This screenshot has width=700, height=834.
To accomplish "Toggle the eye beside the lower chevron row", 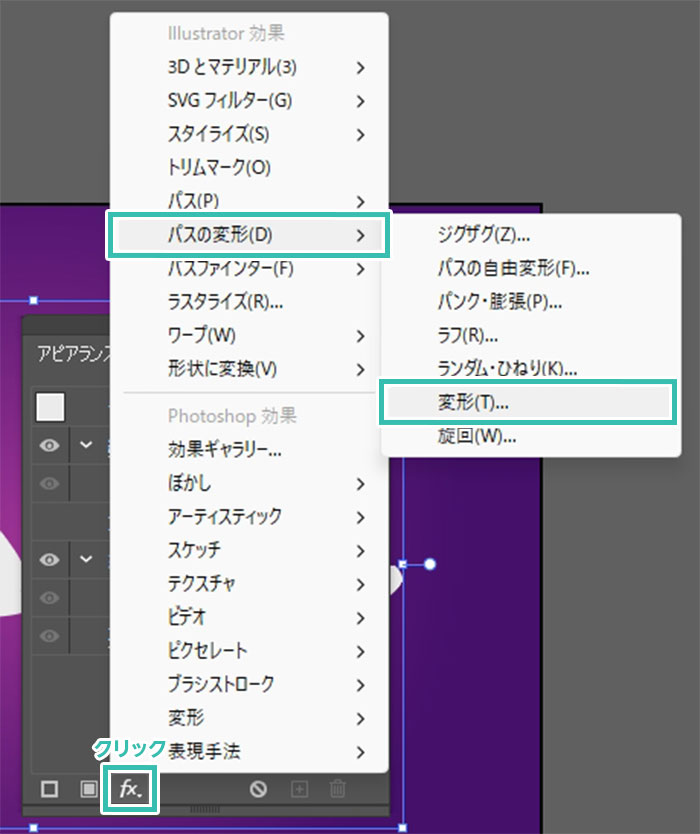I will point(49,560).
